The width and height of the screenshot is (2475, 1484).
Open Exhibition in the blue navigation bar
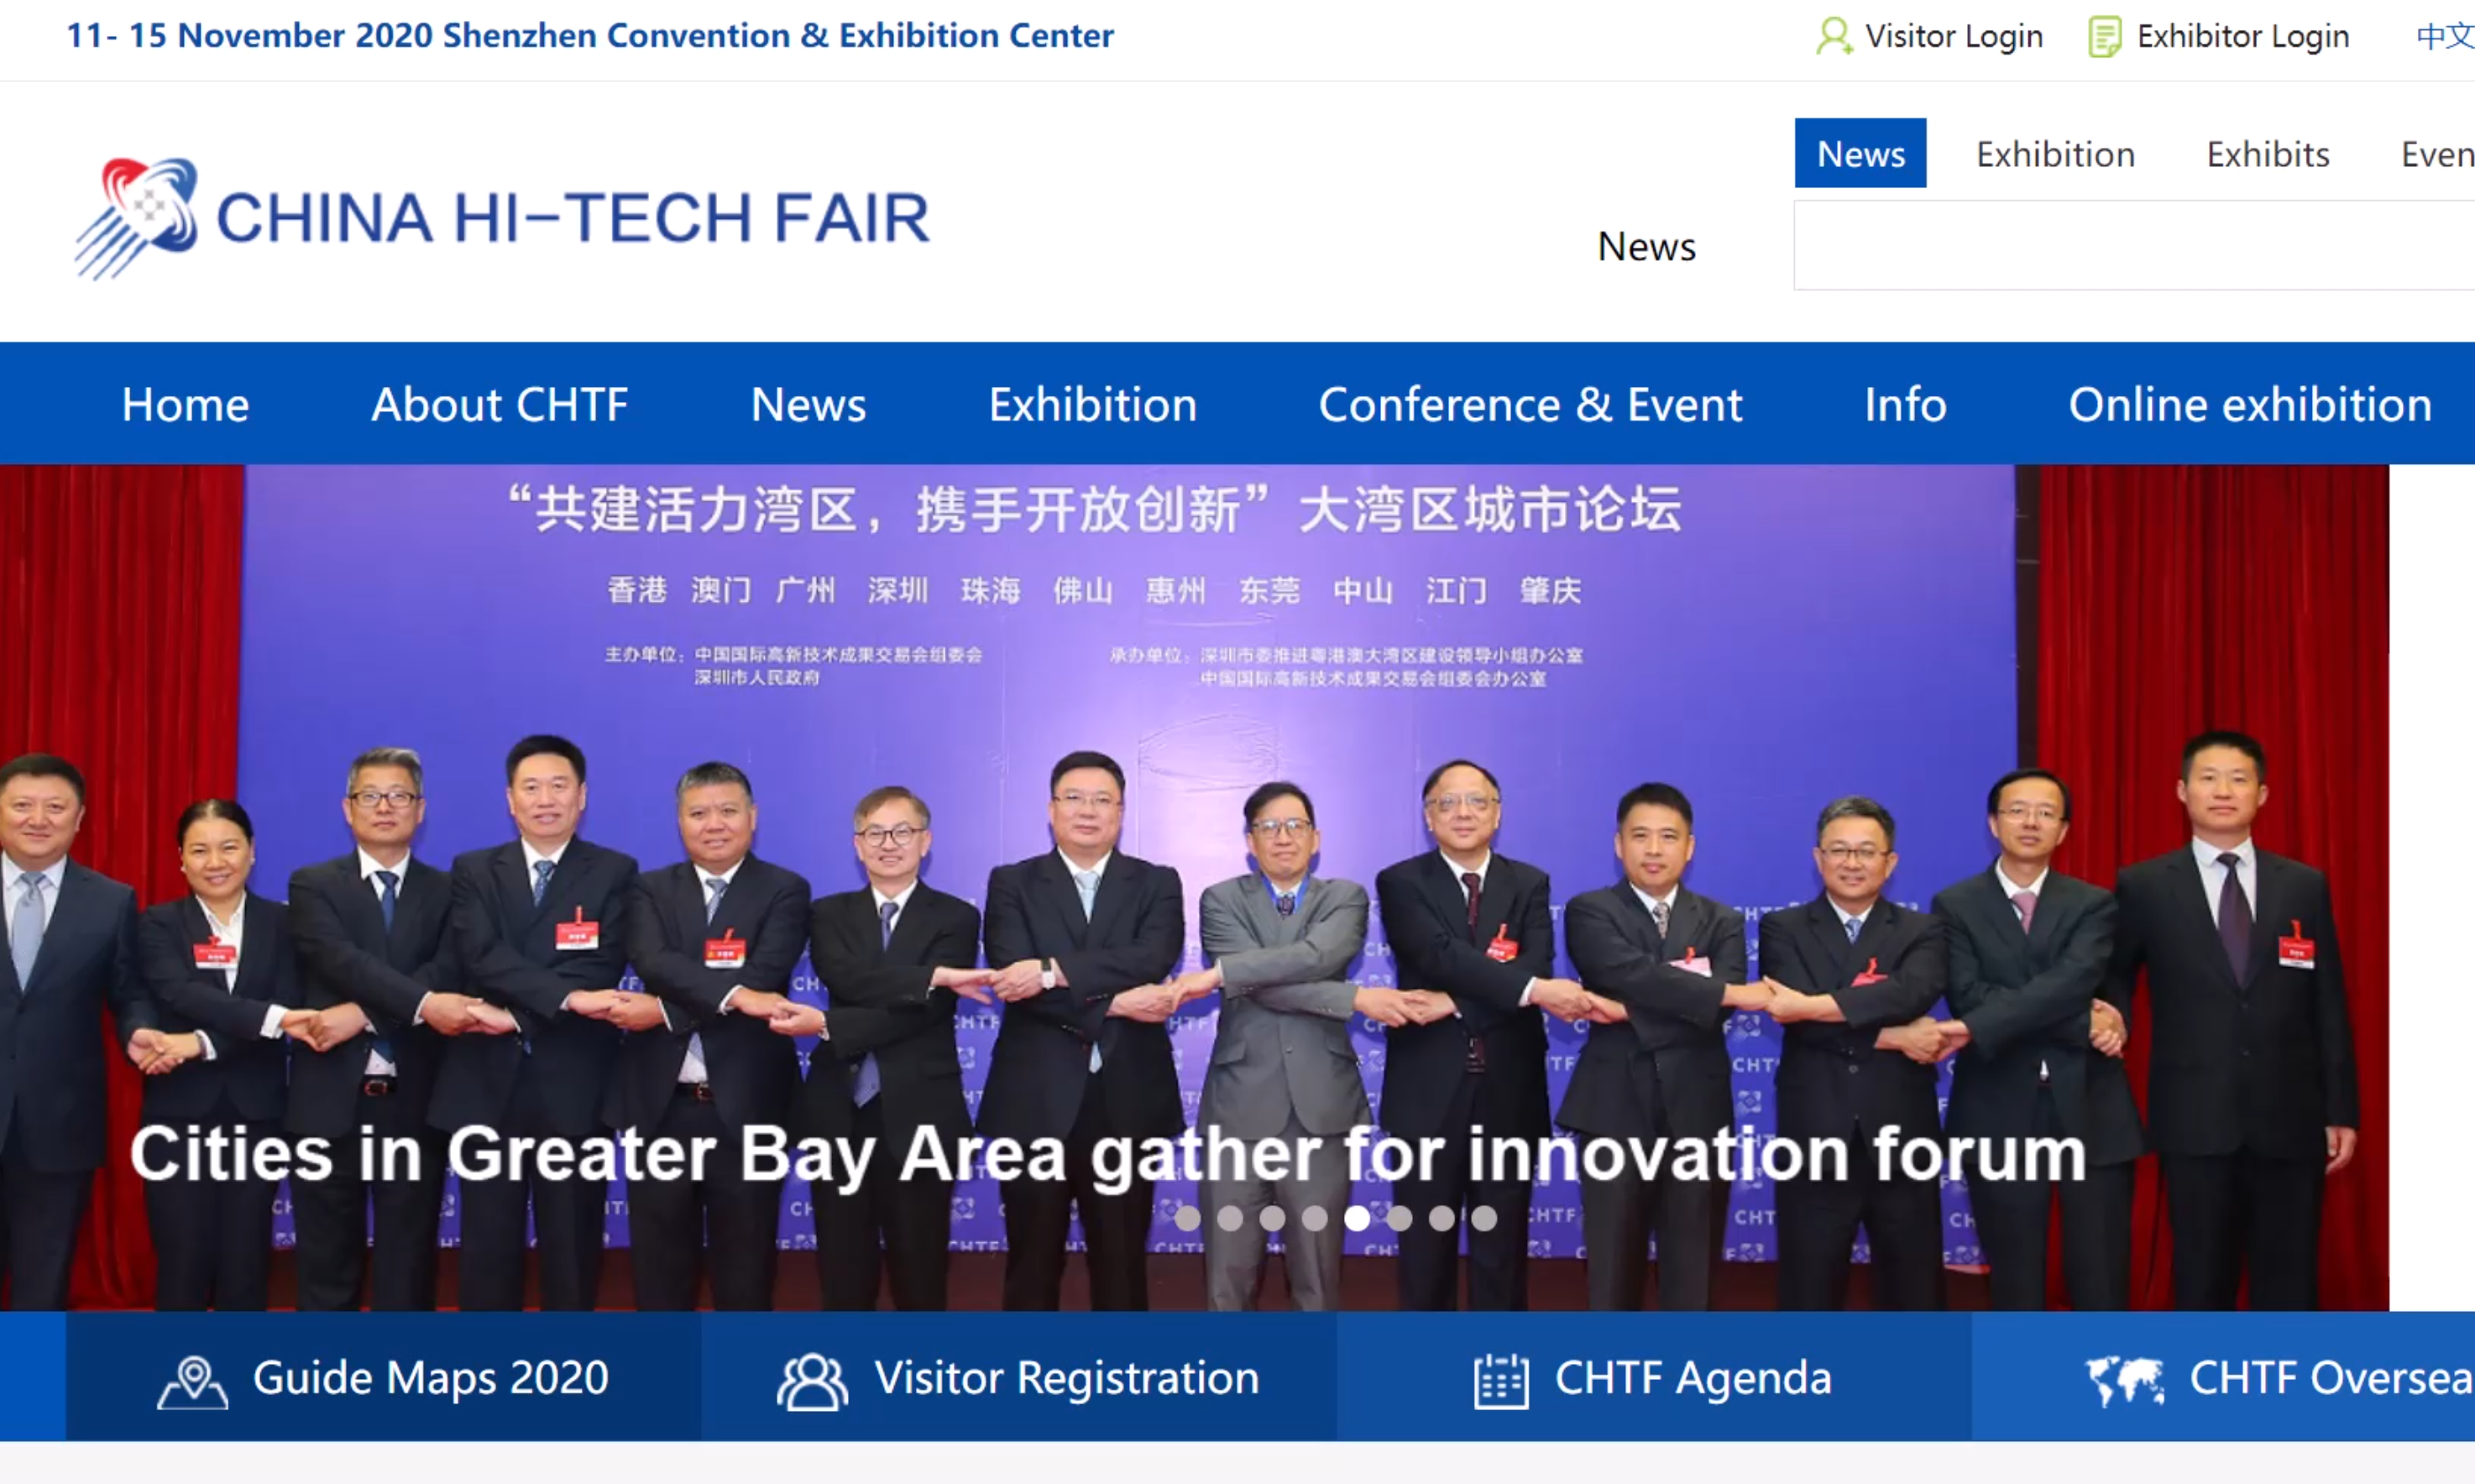click(1093, 405)
